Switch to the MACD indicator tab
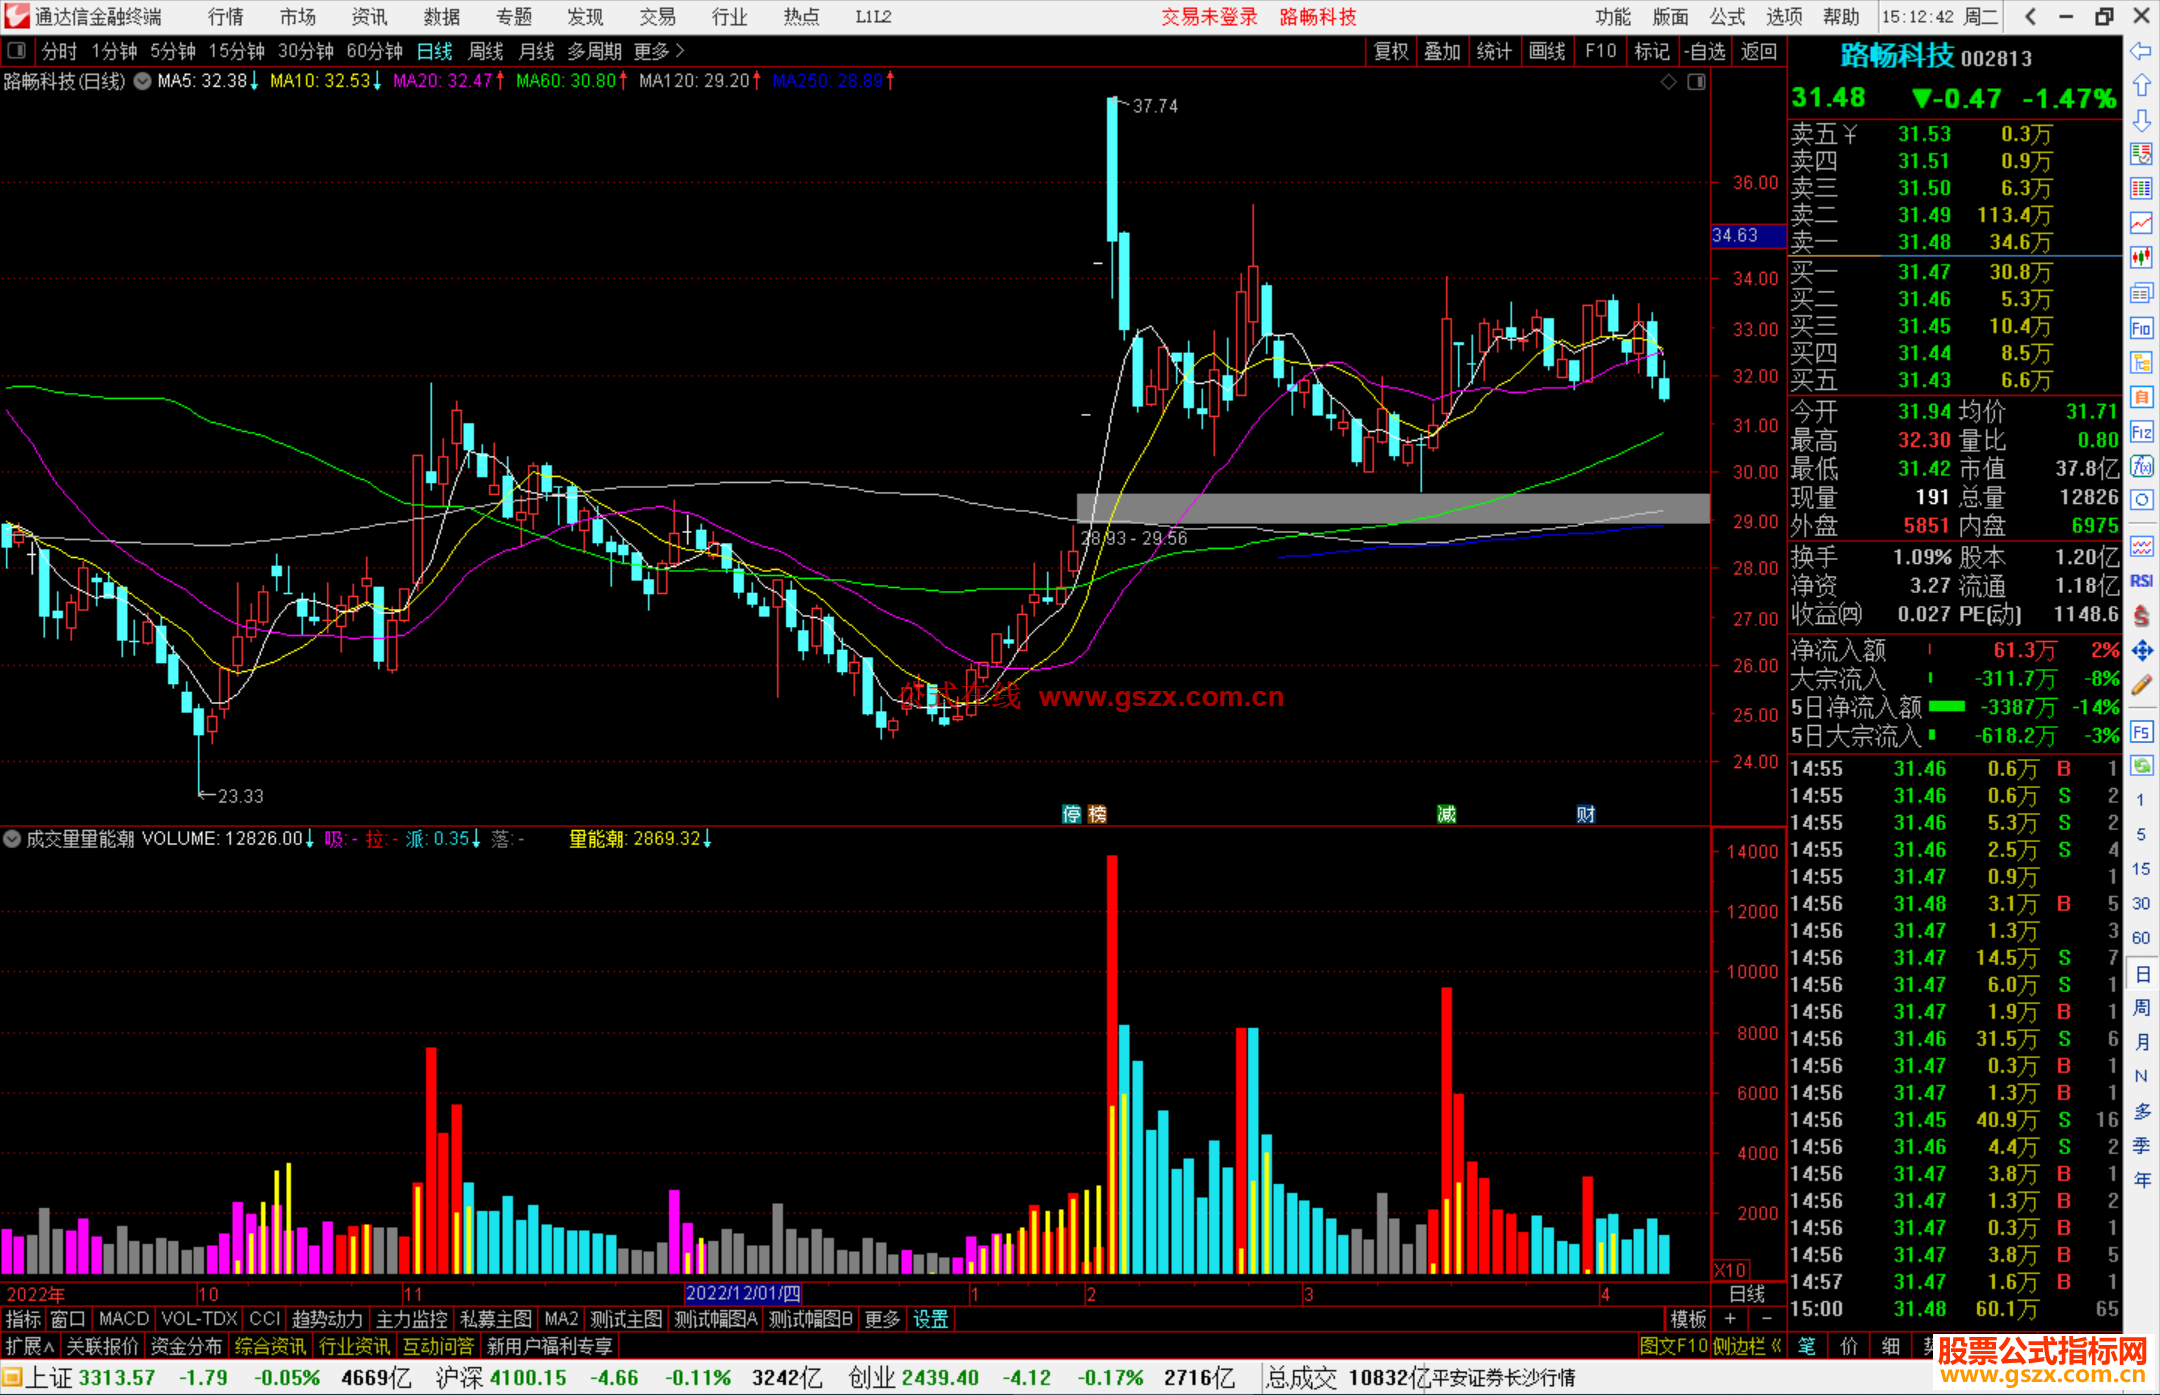This screenshot has width=2160, height=1395. [x=123, y=1319]
